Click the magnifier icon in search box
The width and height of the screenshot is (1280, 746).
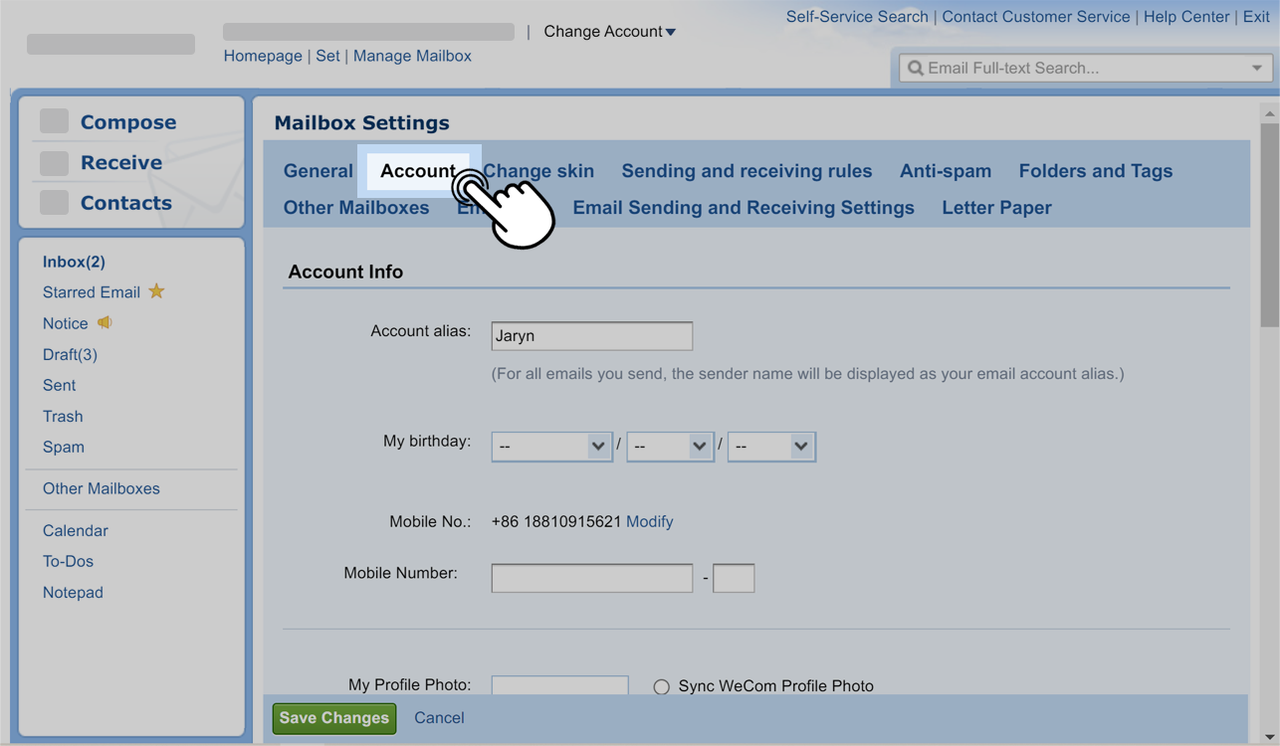915,68
